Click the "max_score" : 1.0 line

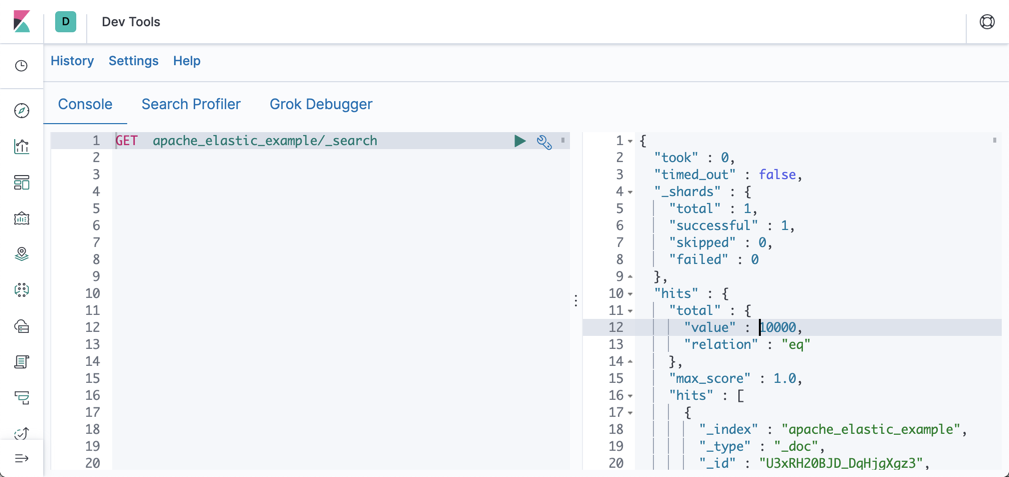[736, 379]
